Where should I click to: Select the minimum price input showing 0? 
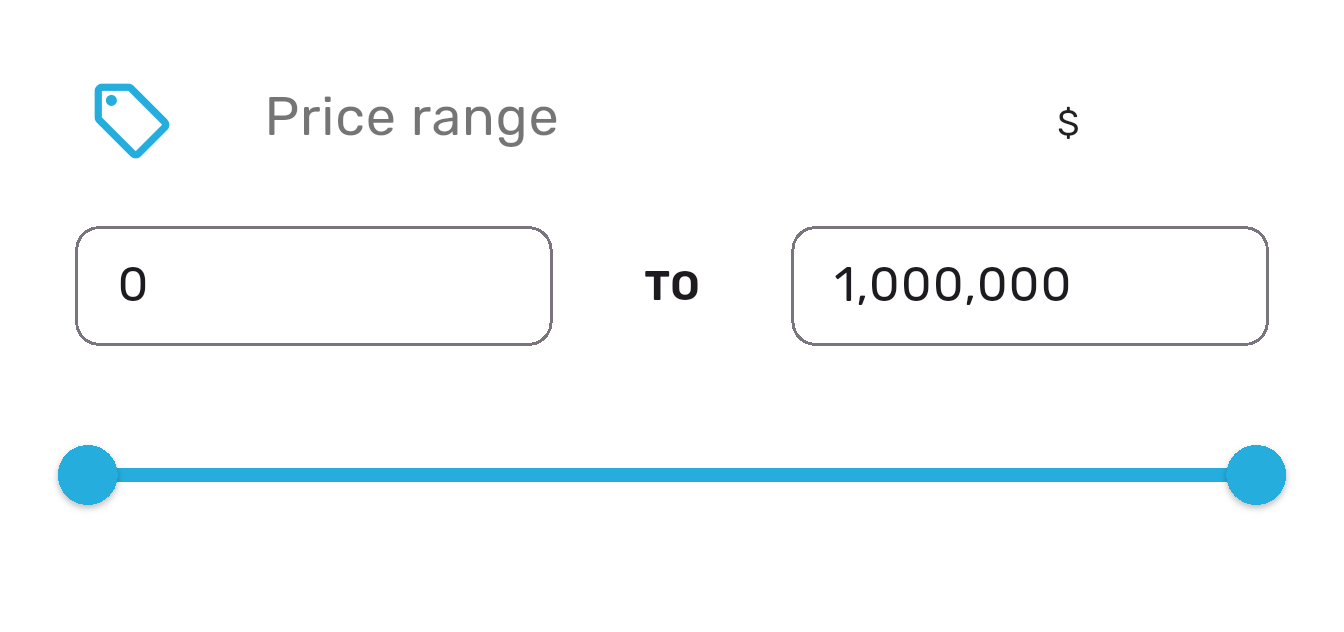point(313,285)
